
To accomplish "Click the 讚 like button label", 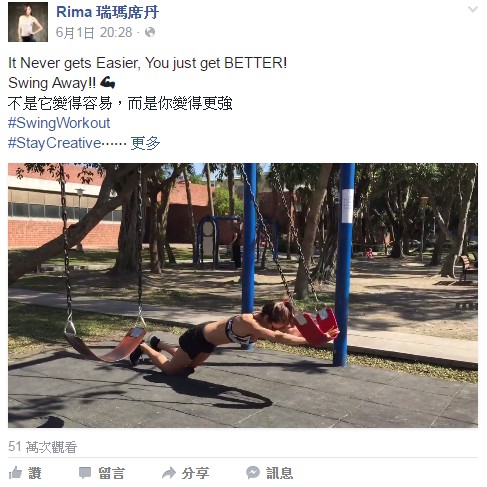I will tap(35, 473).
